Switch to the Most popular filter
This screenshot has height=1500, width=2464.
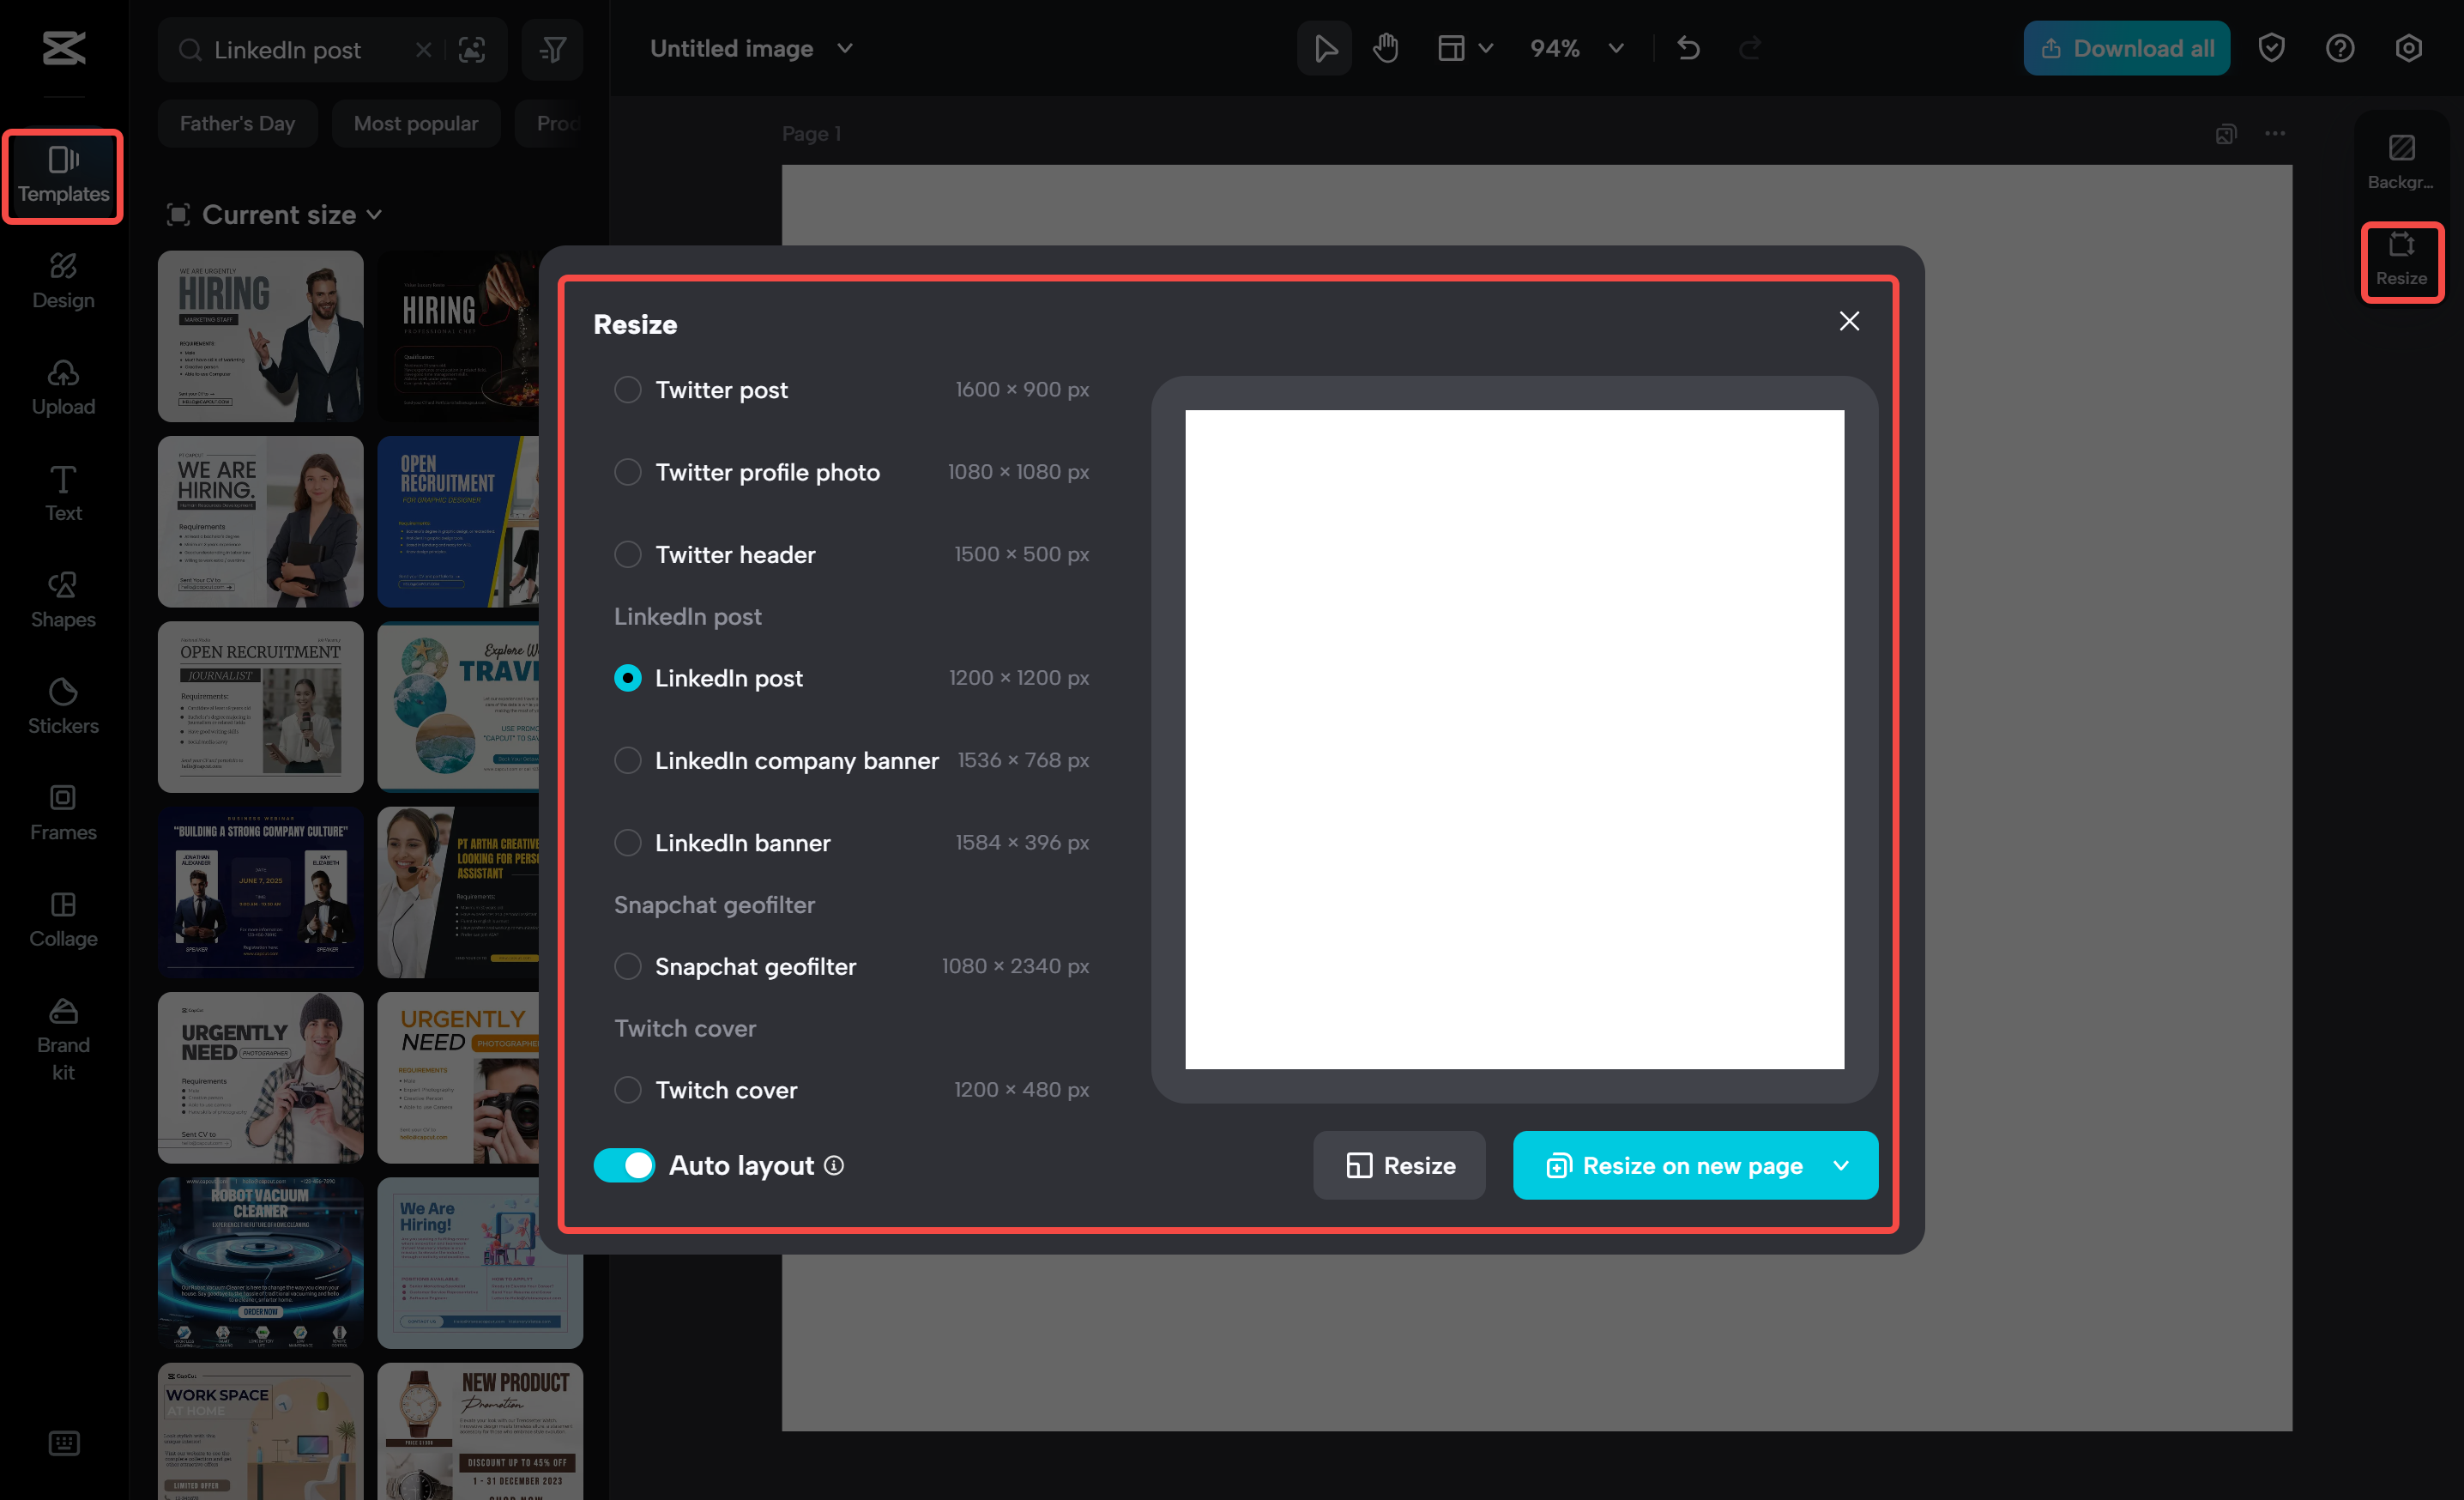pos(416,123)
